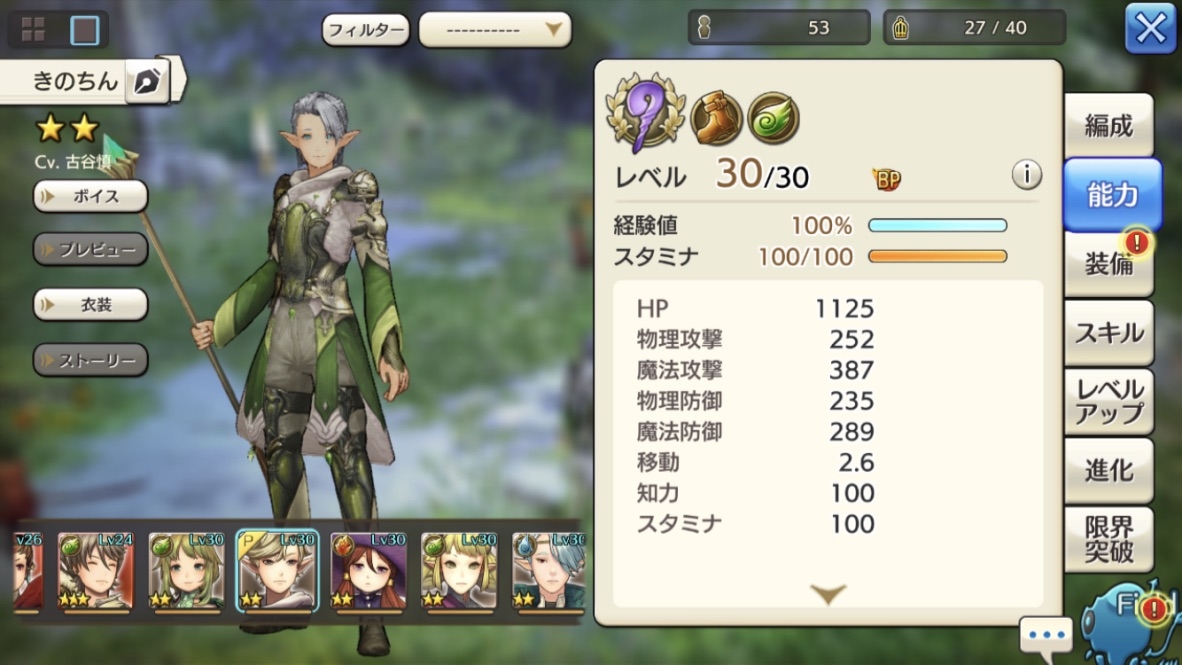Open the filter dropdown box
Screen dimensions: 1182x665
pos(495,30)
